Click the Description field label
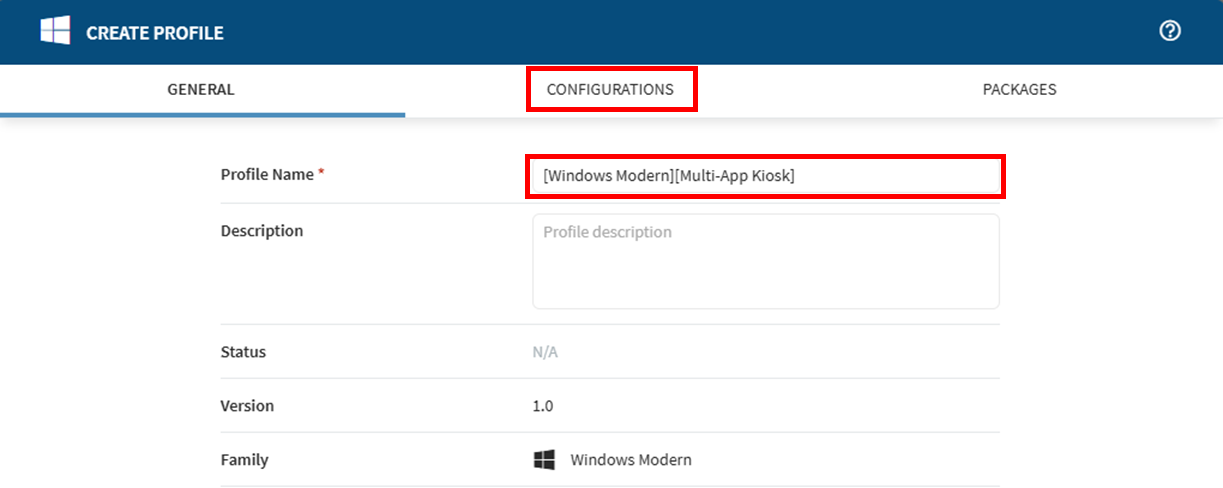This screenshot has height=488, width=1223. coord(261,231)
